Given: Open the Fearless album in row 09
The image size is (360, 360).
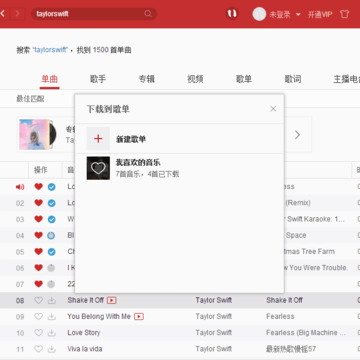Looking at the screenshot, I should tap(280, 316).
